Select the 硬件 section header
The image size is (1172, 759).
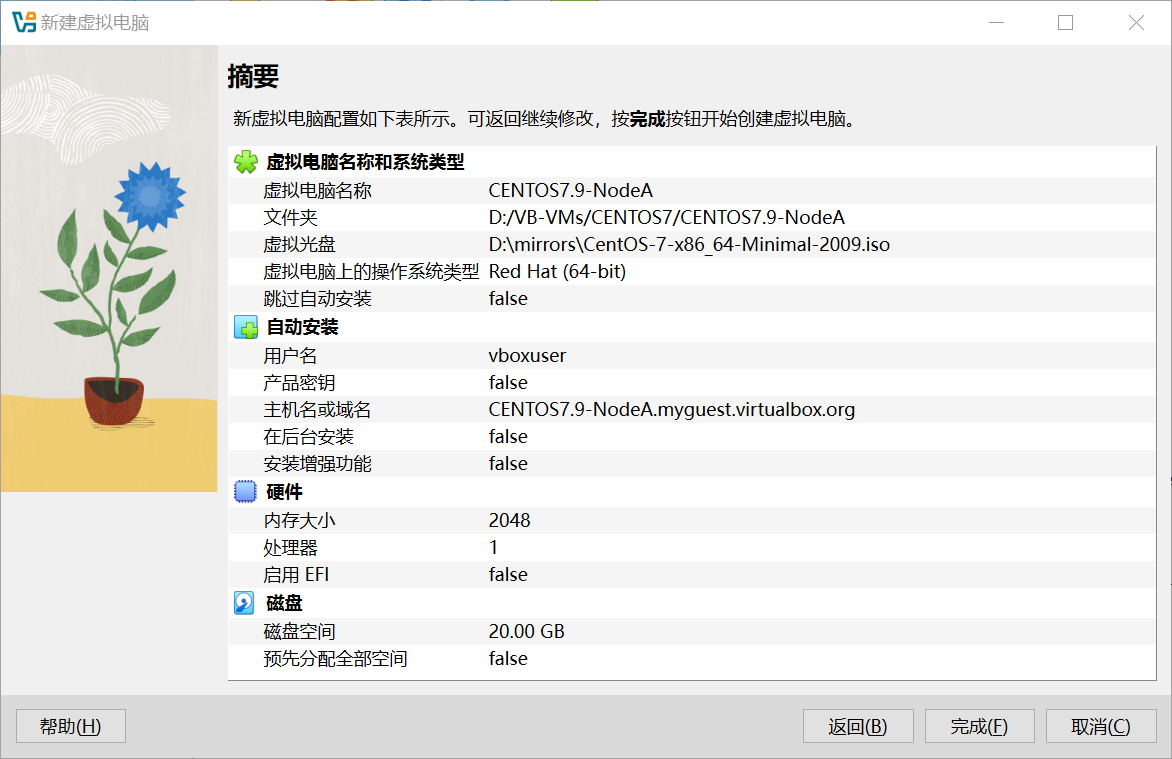pos(285,492)
